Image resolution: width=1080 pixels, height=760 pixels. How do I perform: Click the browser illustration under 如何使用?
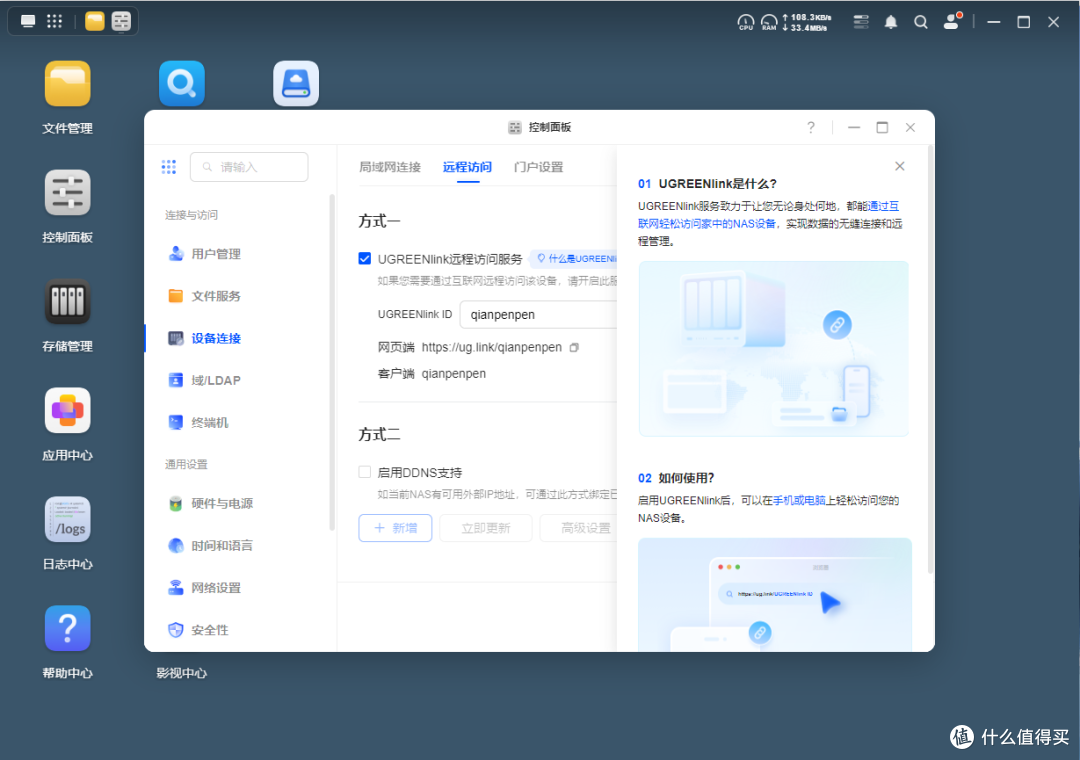coord(775,595)
